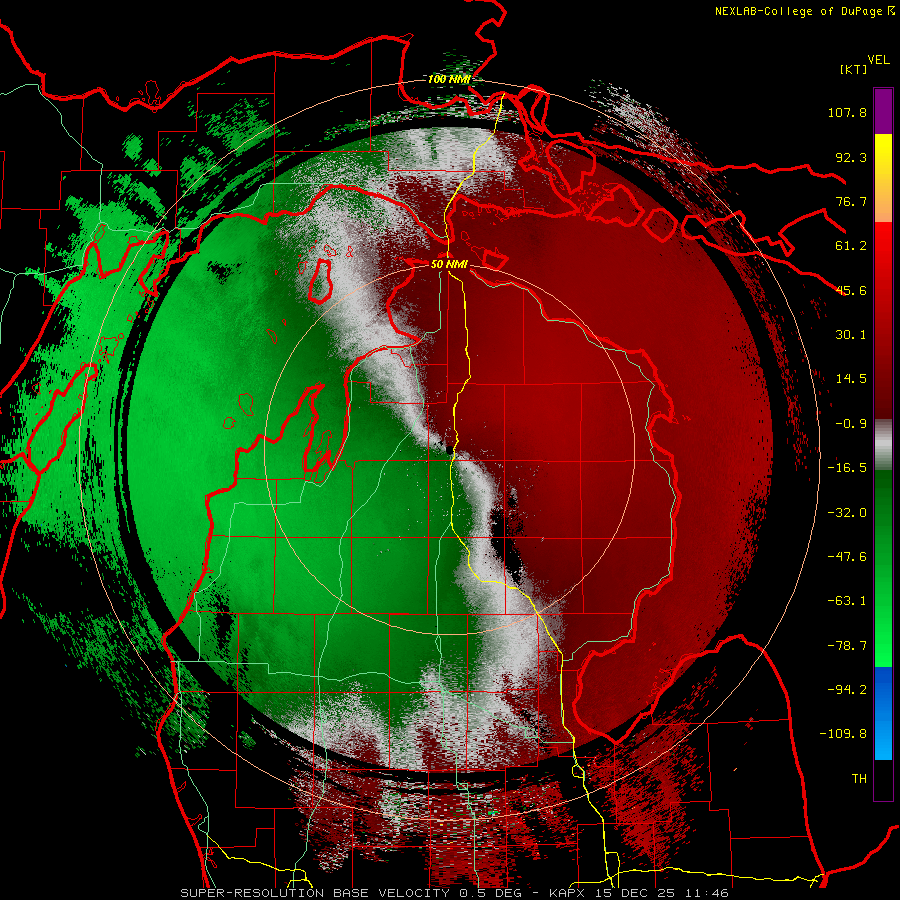Click the -63.1 velocity scale value
Screen dimensions: 900x900
(847, 601)
